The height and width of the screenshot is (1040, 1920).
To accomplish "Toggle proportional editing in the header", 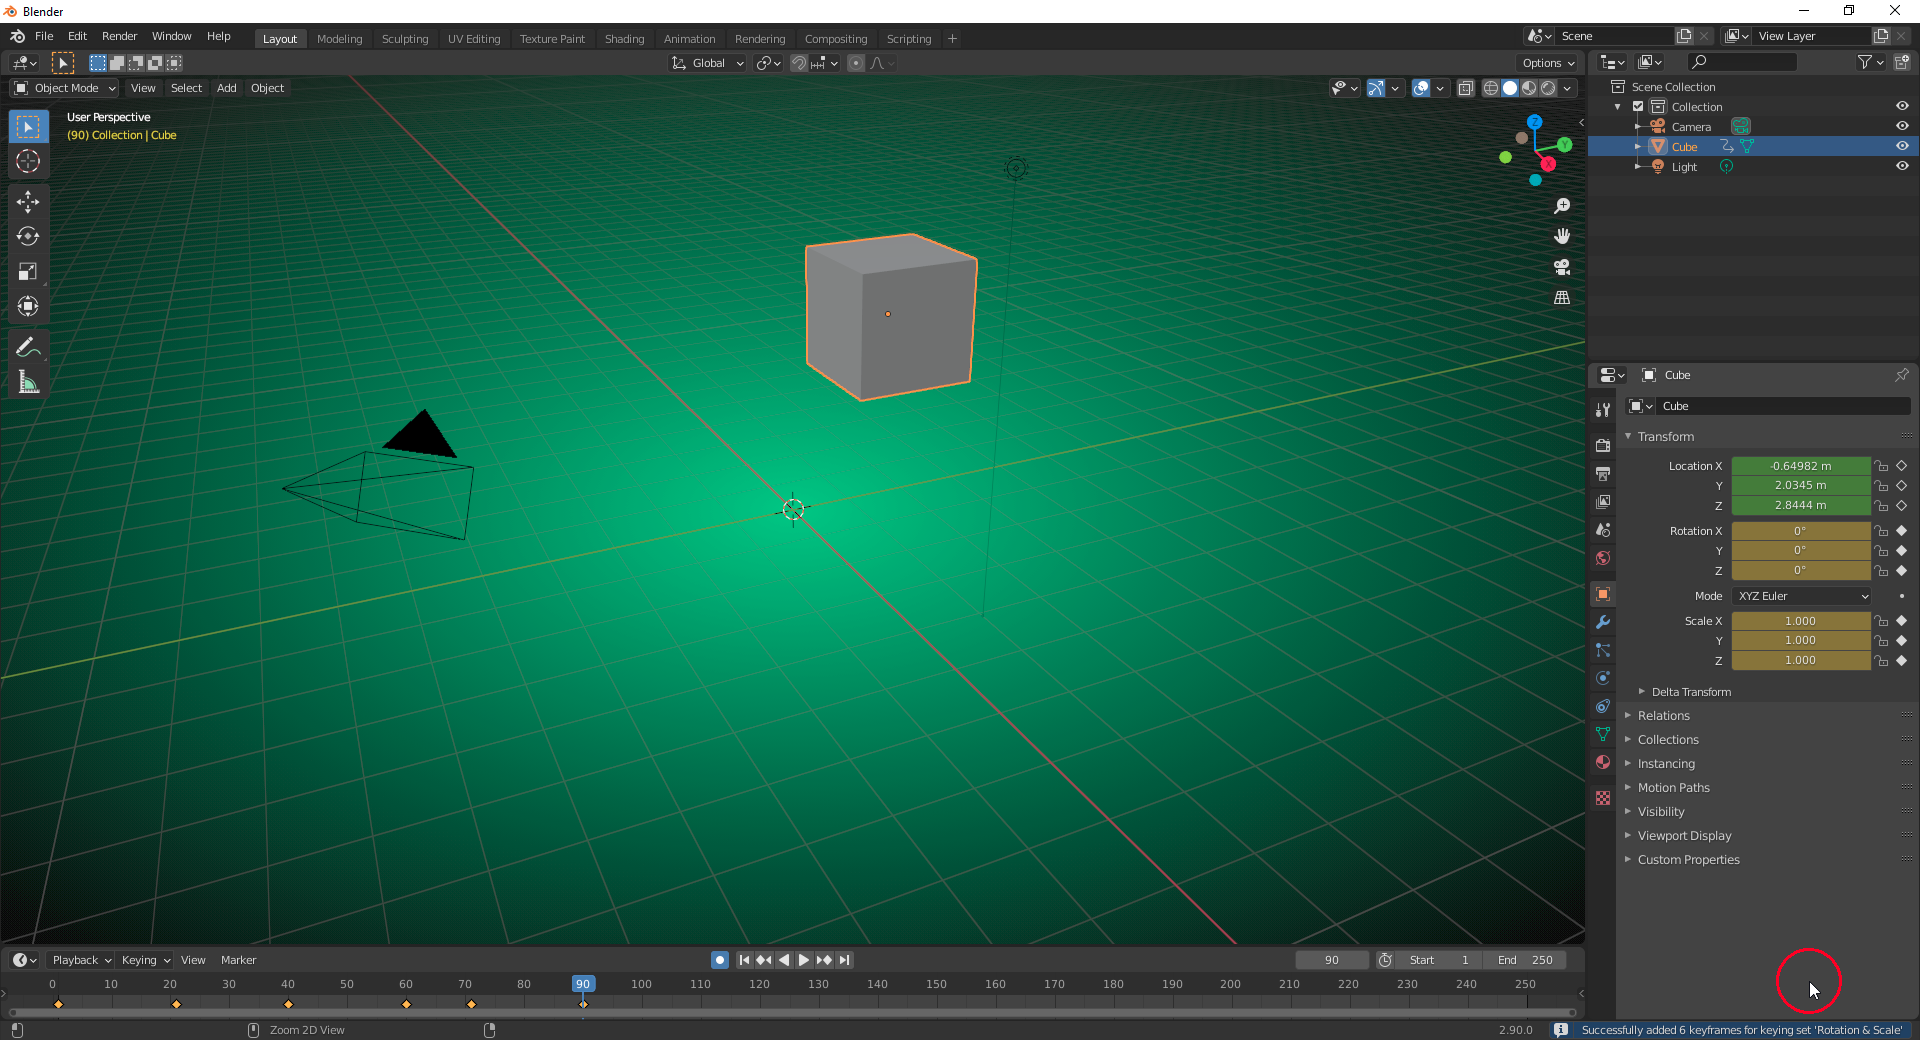I will [856, 63].
